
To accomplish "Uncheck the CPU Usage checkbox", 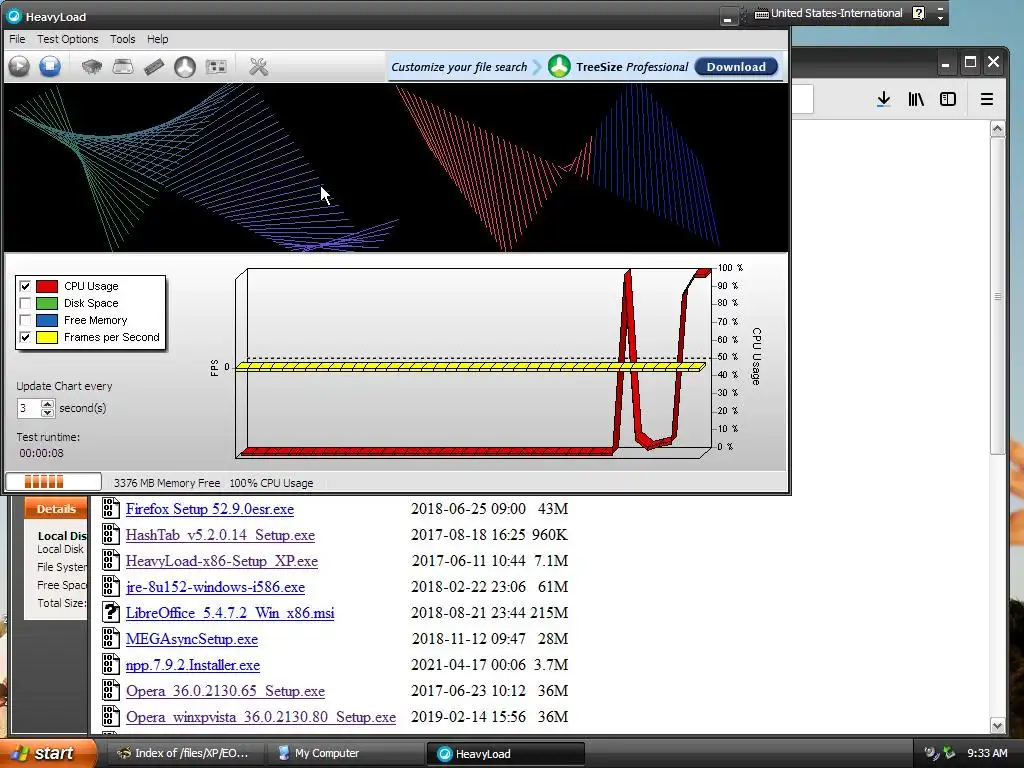I will (x=25, y=286).
